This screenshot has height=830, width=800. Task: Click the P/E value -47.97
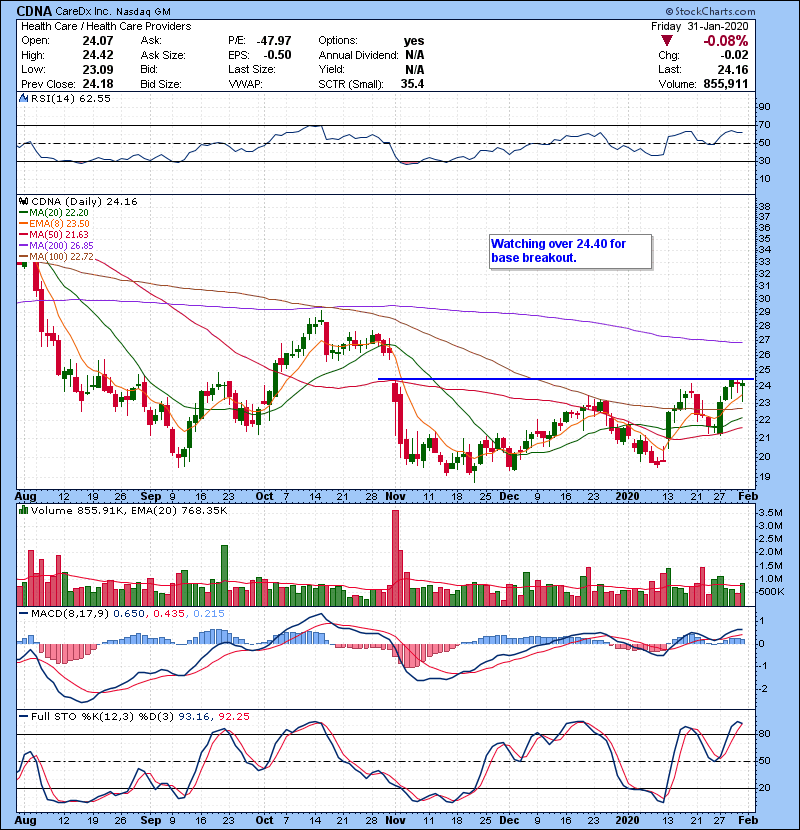click(274, 41)
